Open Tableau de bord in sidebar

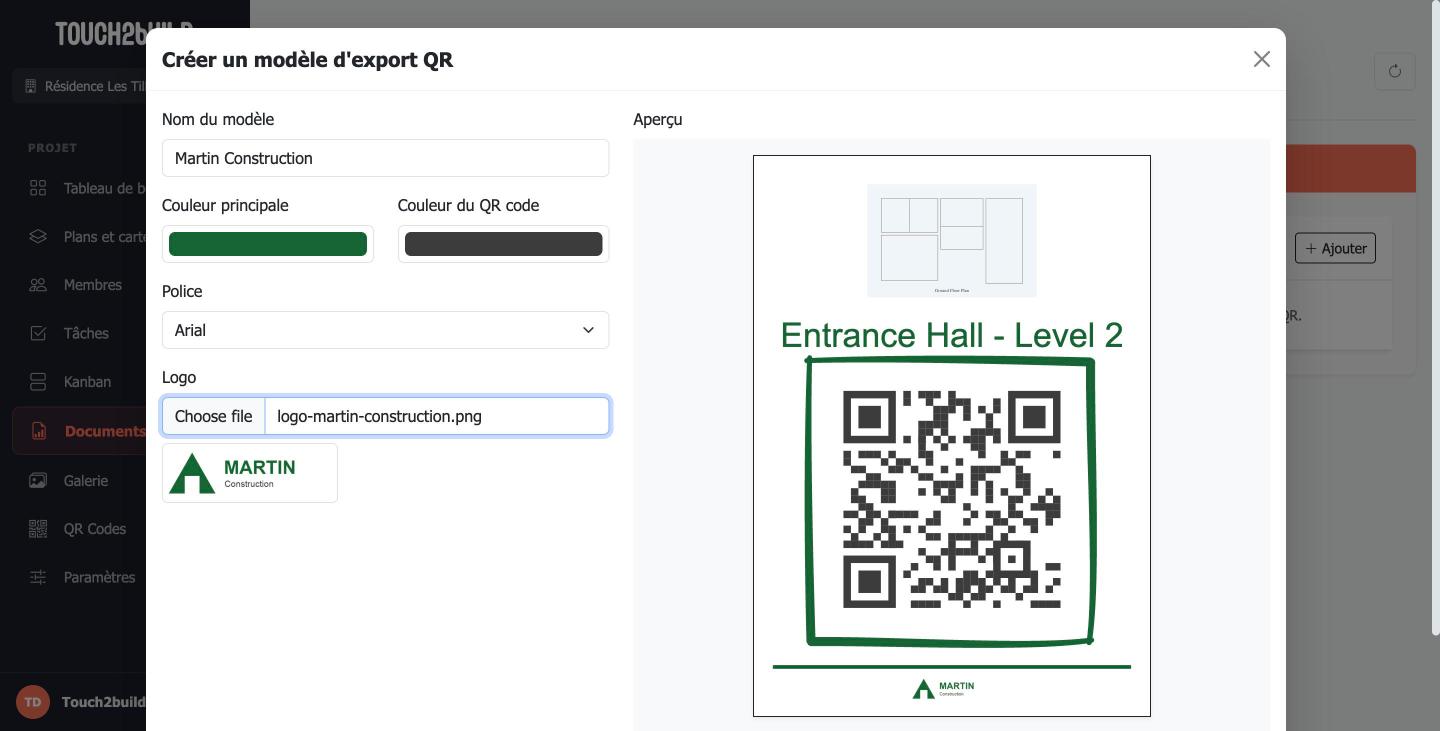(105, 188)
